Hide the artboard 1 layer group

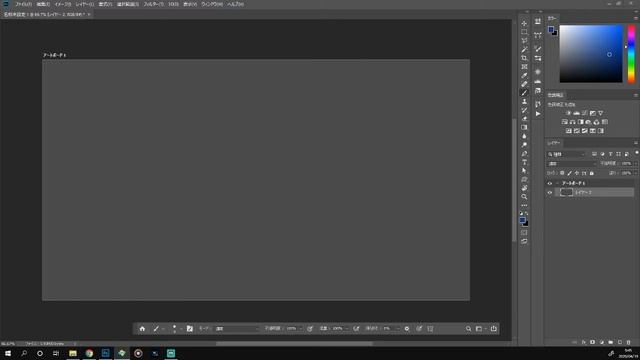point(550,184)
